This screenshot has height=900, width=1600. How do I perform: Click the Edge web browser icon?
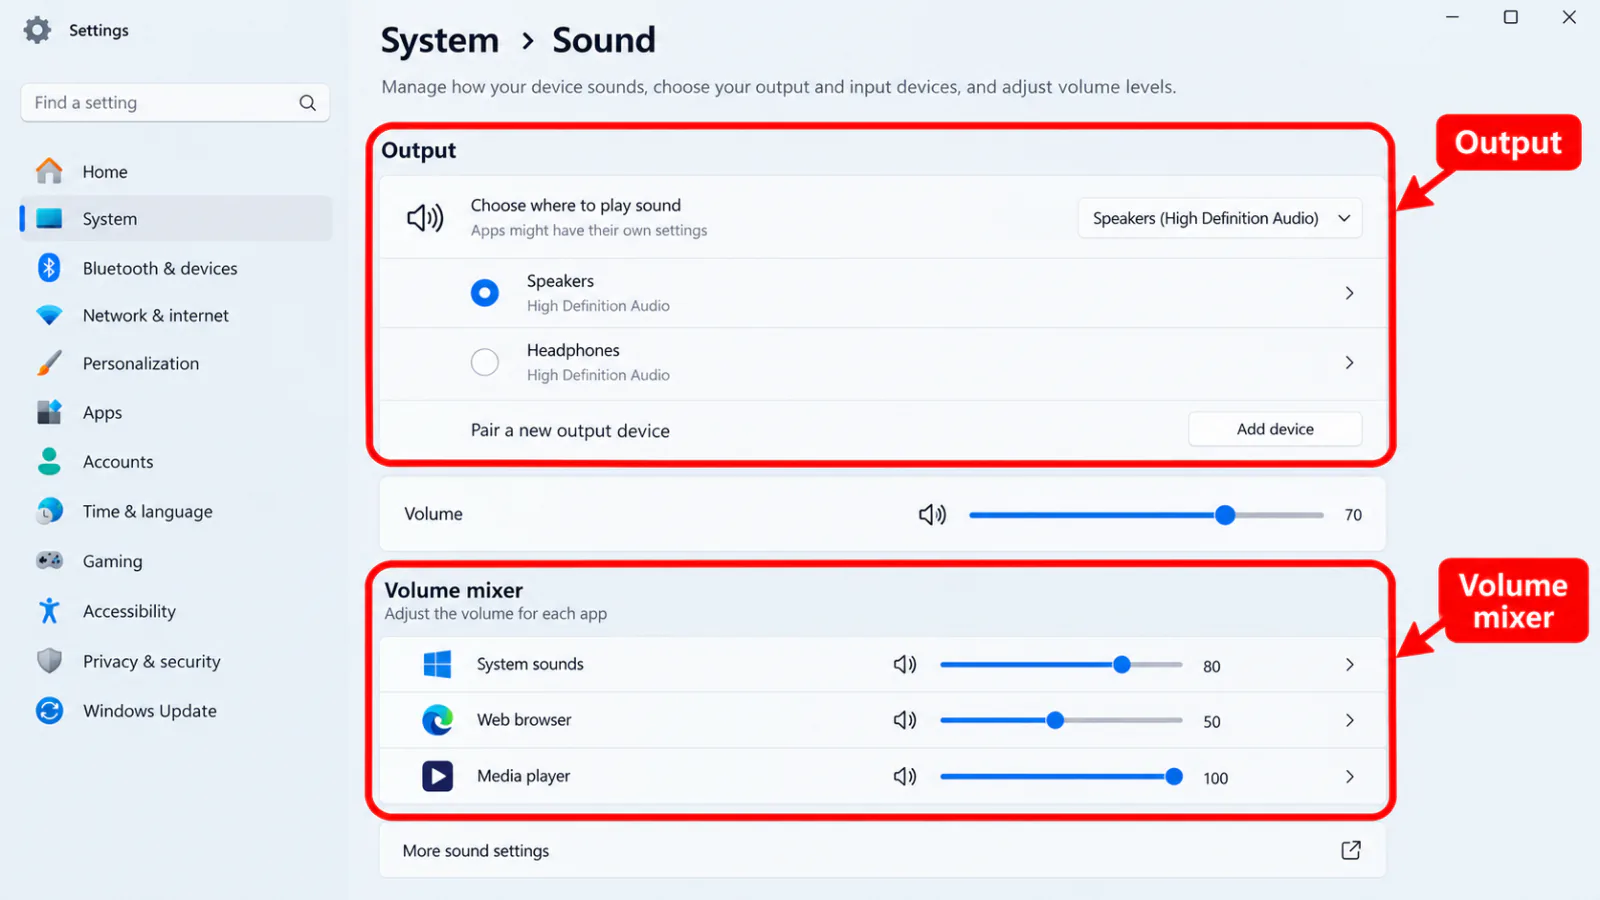(437, 720)
